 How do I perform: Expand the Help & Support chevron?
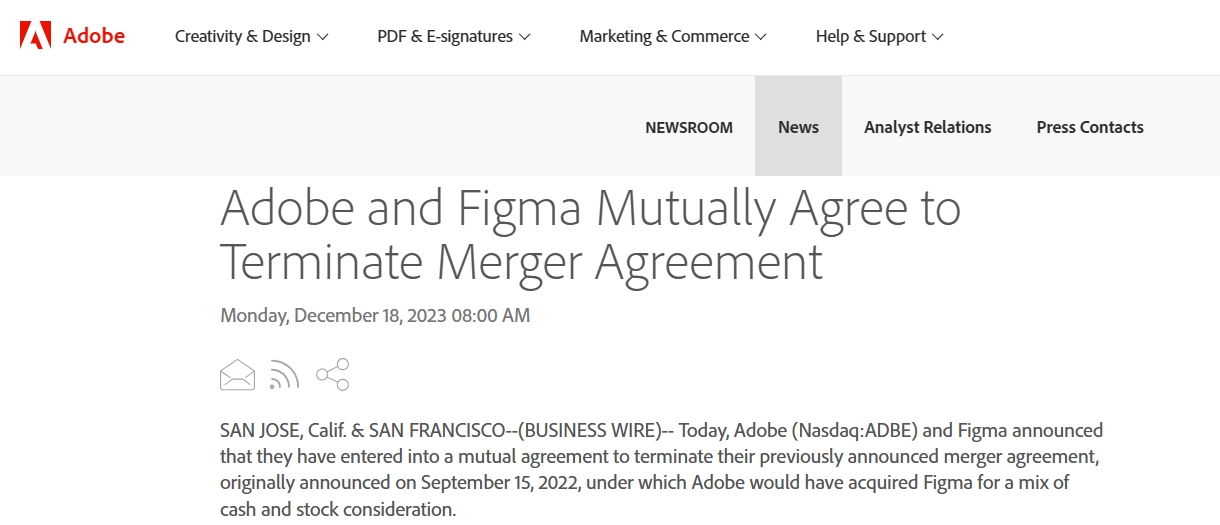point(938,37)
